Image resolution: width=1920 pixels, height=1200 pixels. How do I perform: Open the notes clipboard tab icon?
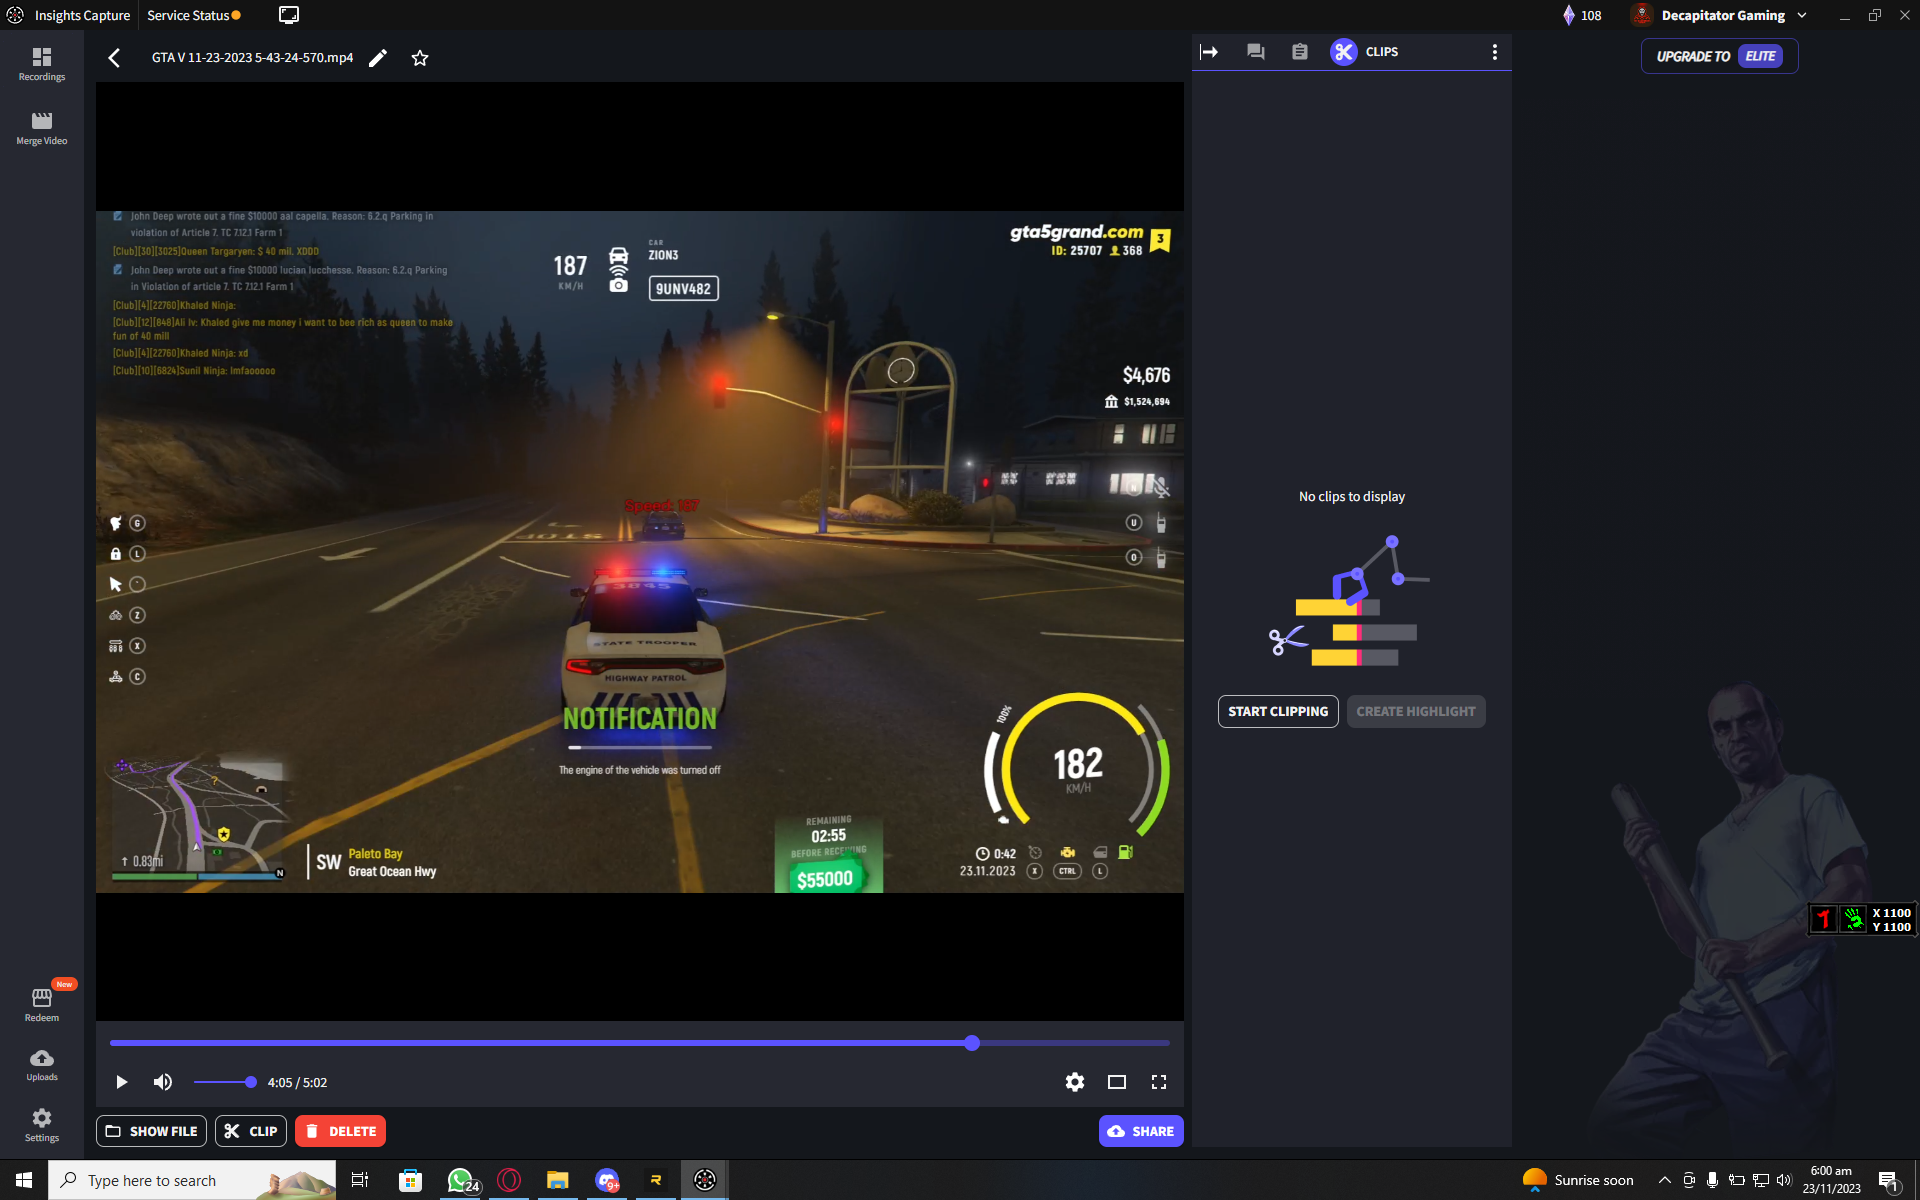tap(1299, 52)
